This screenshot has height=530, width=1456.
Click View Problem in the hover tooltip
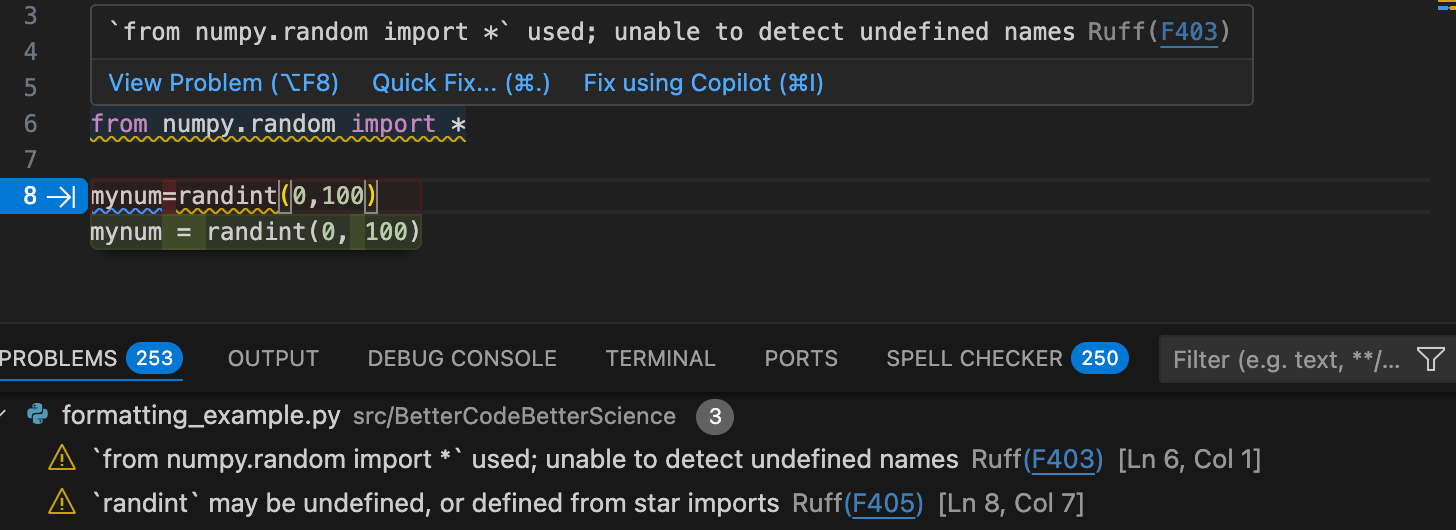223,83
